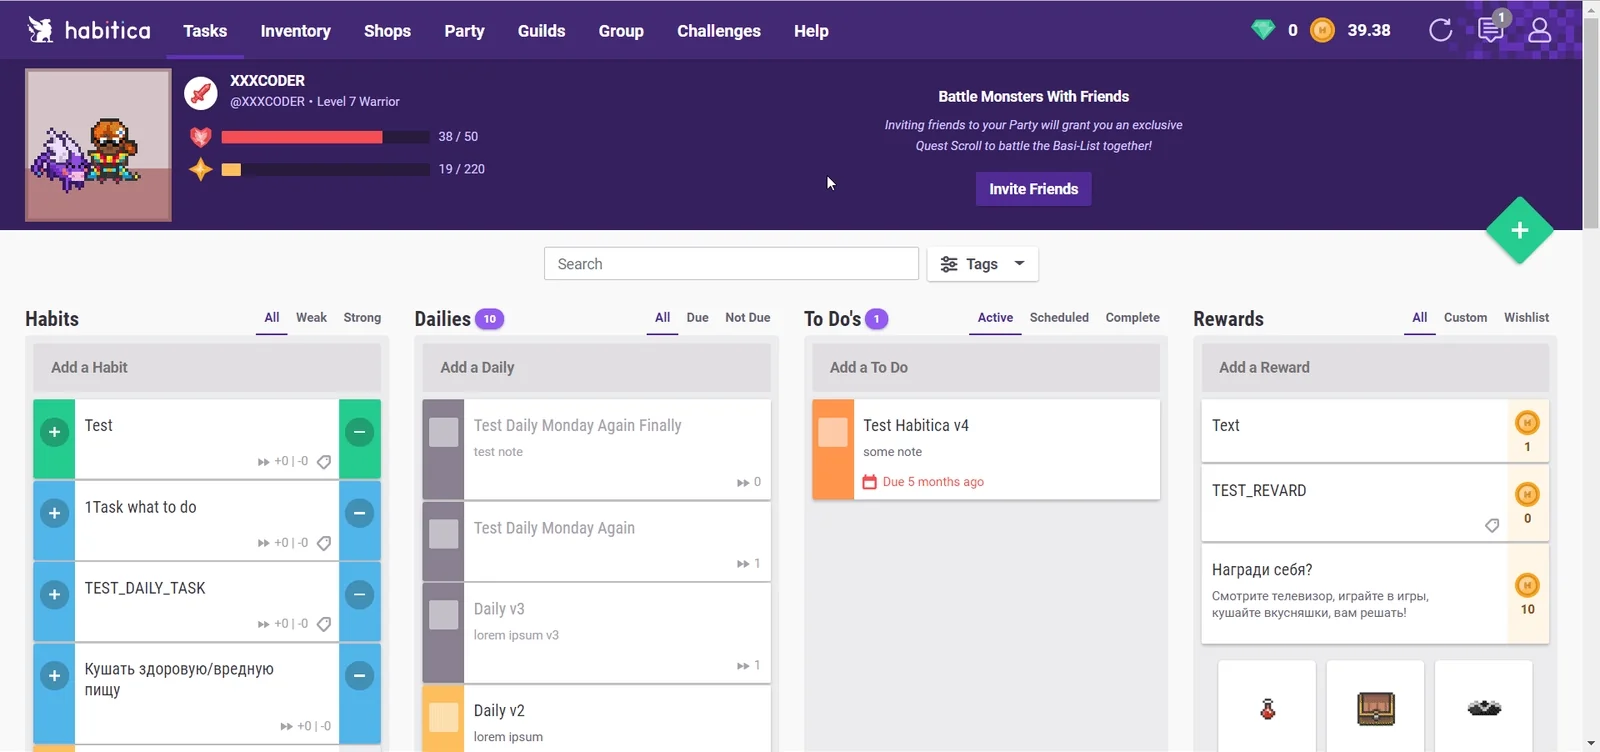Image resolution: width=1600 pixels, height=752 pixels.
Task: Click minus on TEST_DAILY_TASK habit
Action: 359,594
